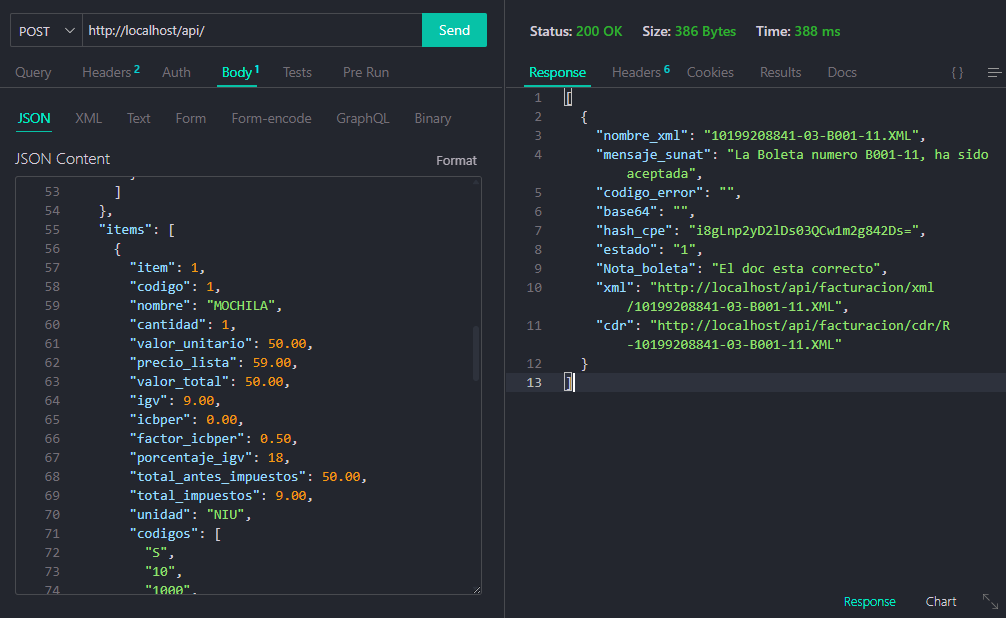Select the Pre Run tab

click(x=366, y=72)
